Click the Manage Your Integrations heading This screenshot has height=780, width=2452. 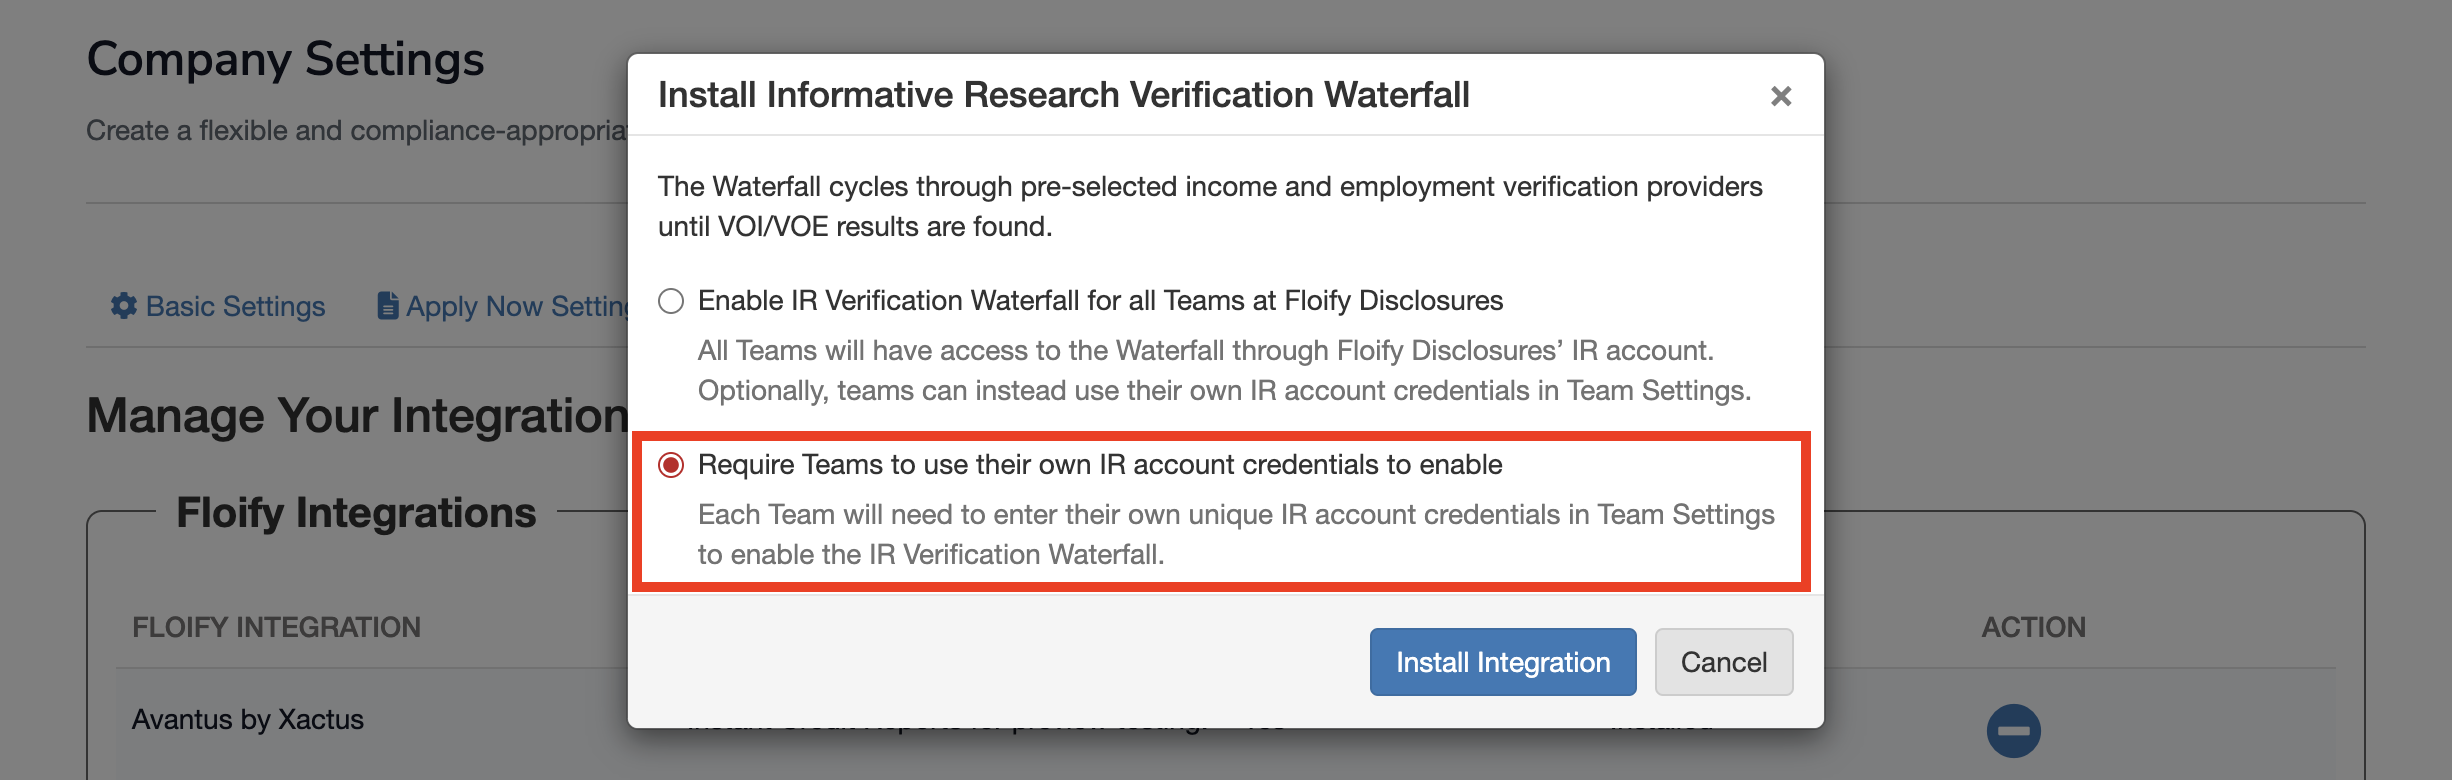tap(357, 416)
